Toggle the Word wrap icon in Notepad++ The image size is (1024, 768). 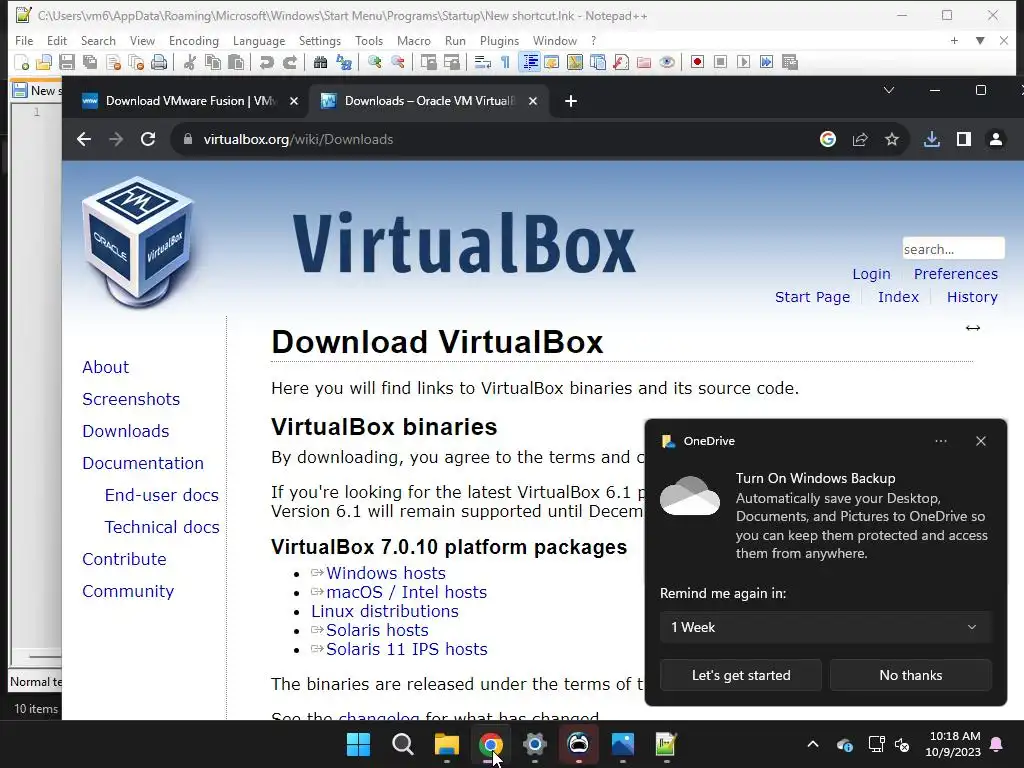click(483, 62)
